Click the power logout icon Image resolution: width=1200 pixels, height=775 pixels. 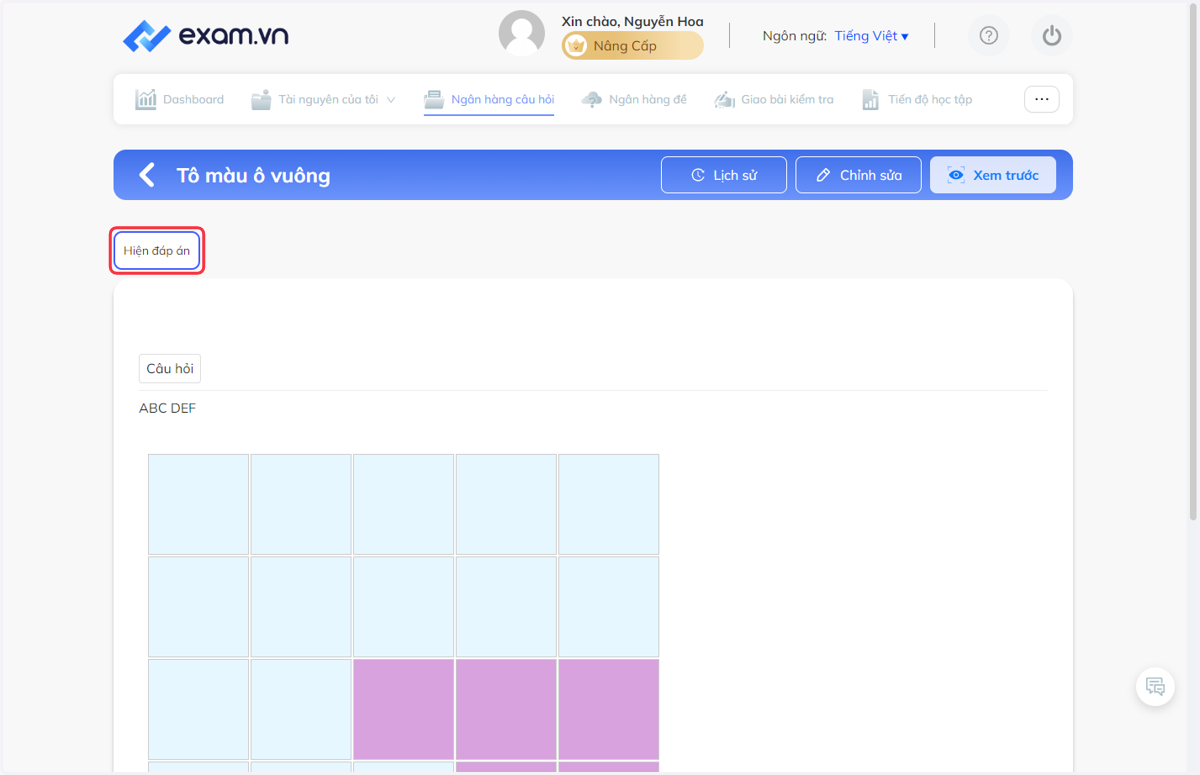pos(1051,36)
